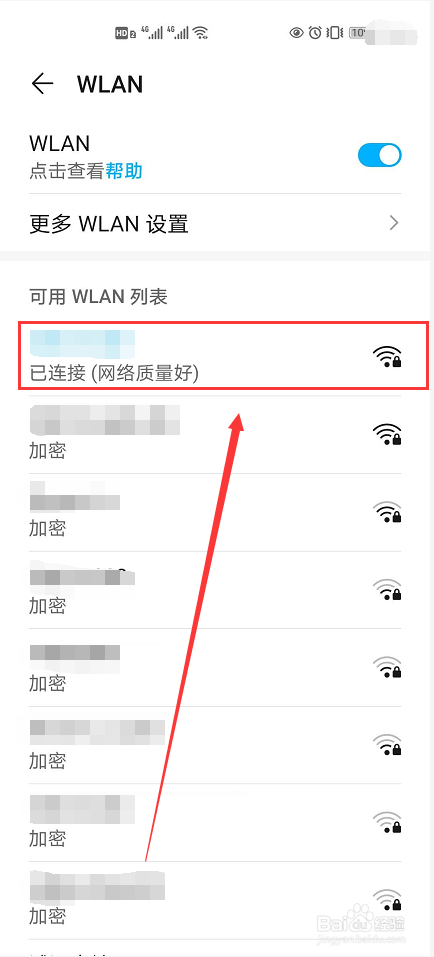Tap Wi-Fi icon of first 加密 network

pos(387,435)
